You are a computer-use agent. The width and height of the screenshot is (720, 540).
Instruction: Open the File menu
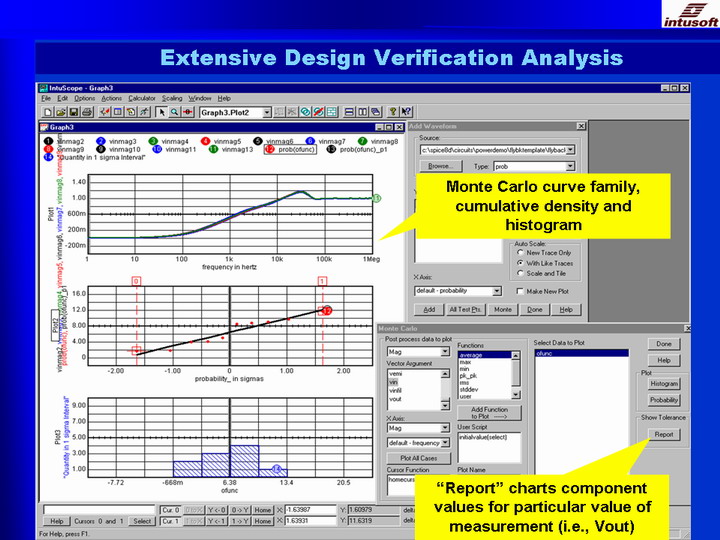point(46,98)
